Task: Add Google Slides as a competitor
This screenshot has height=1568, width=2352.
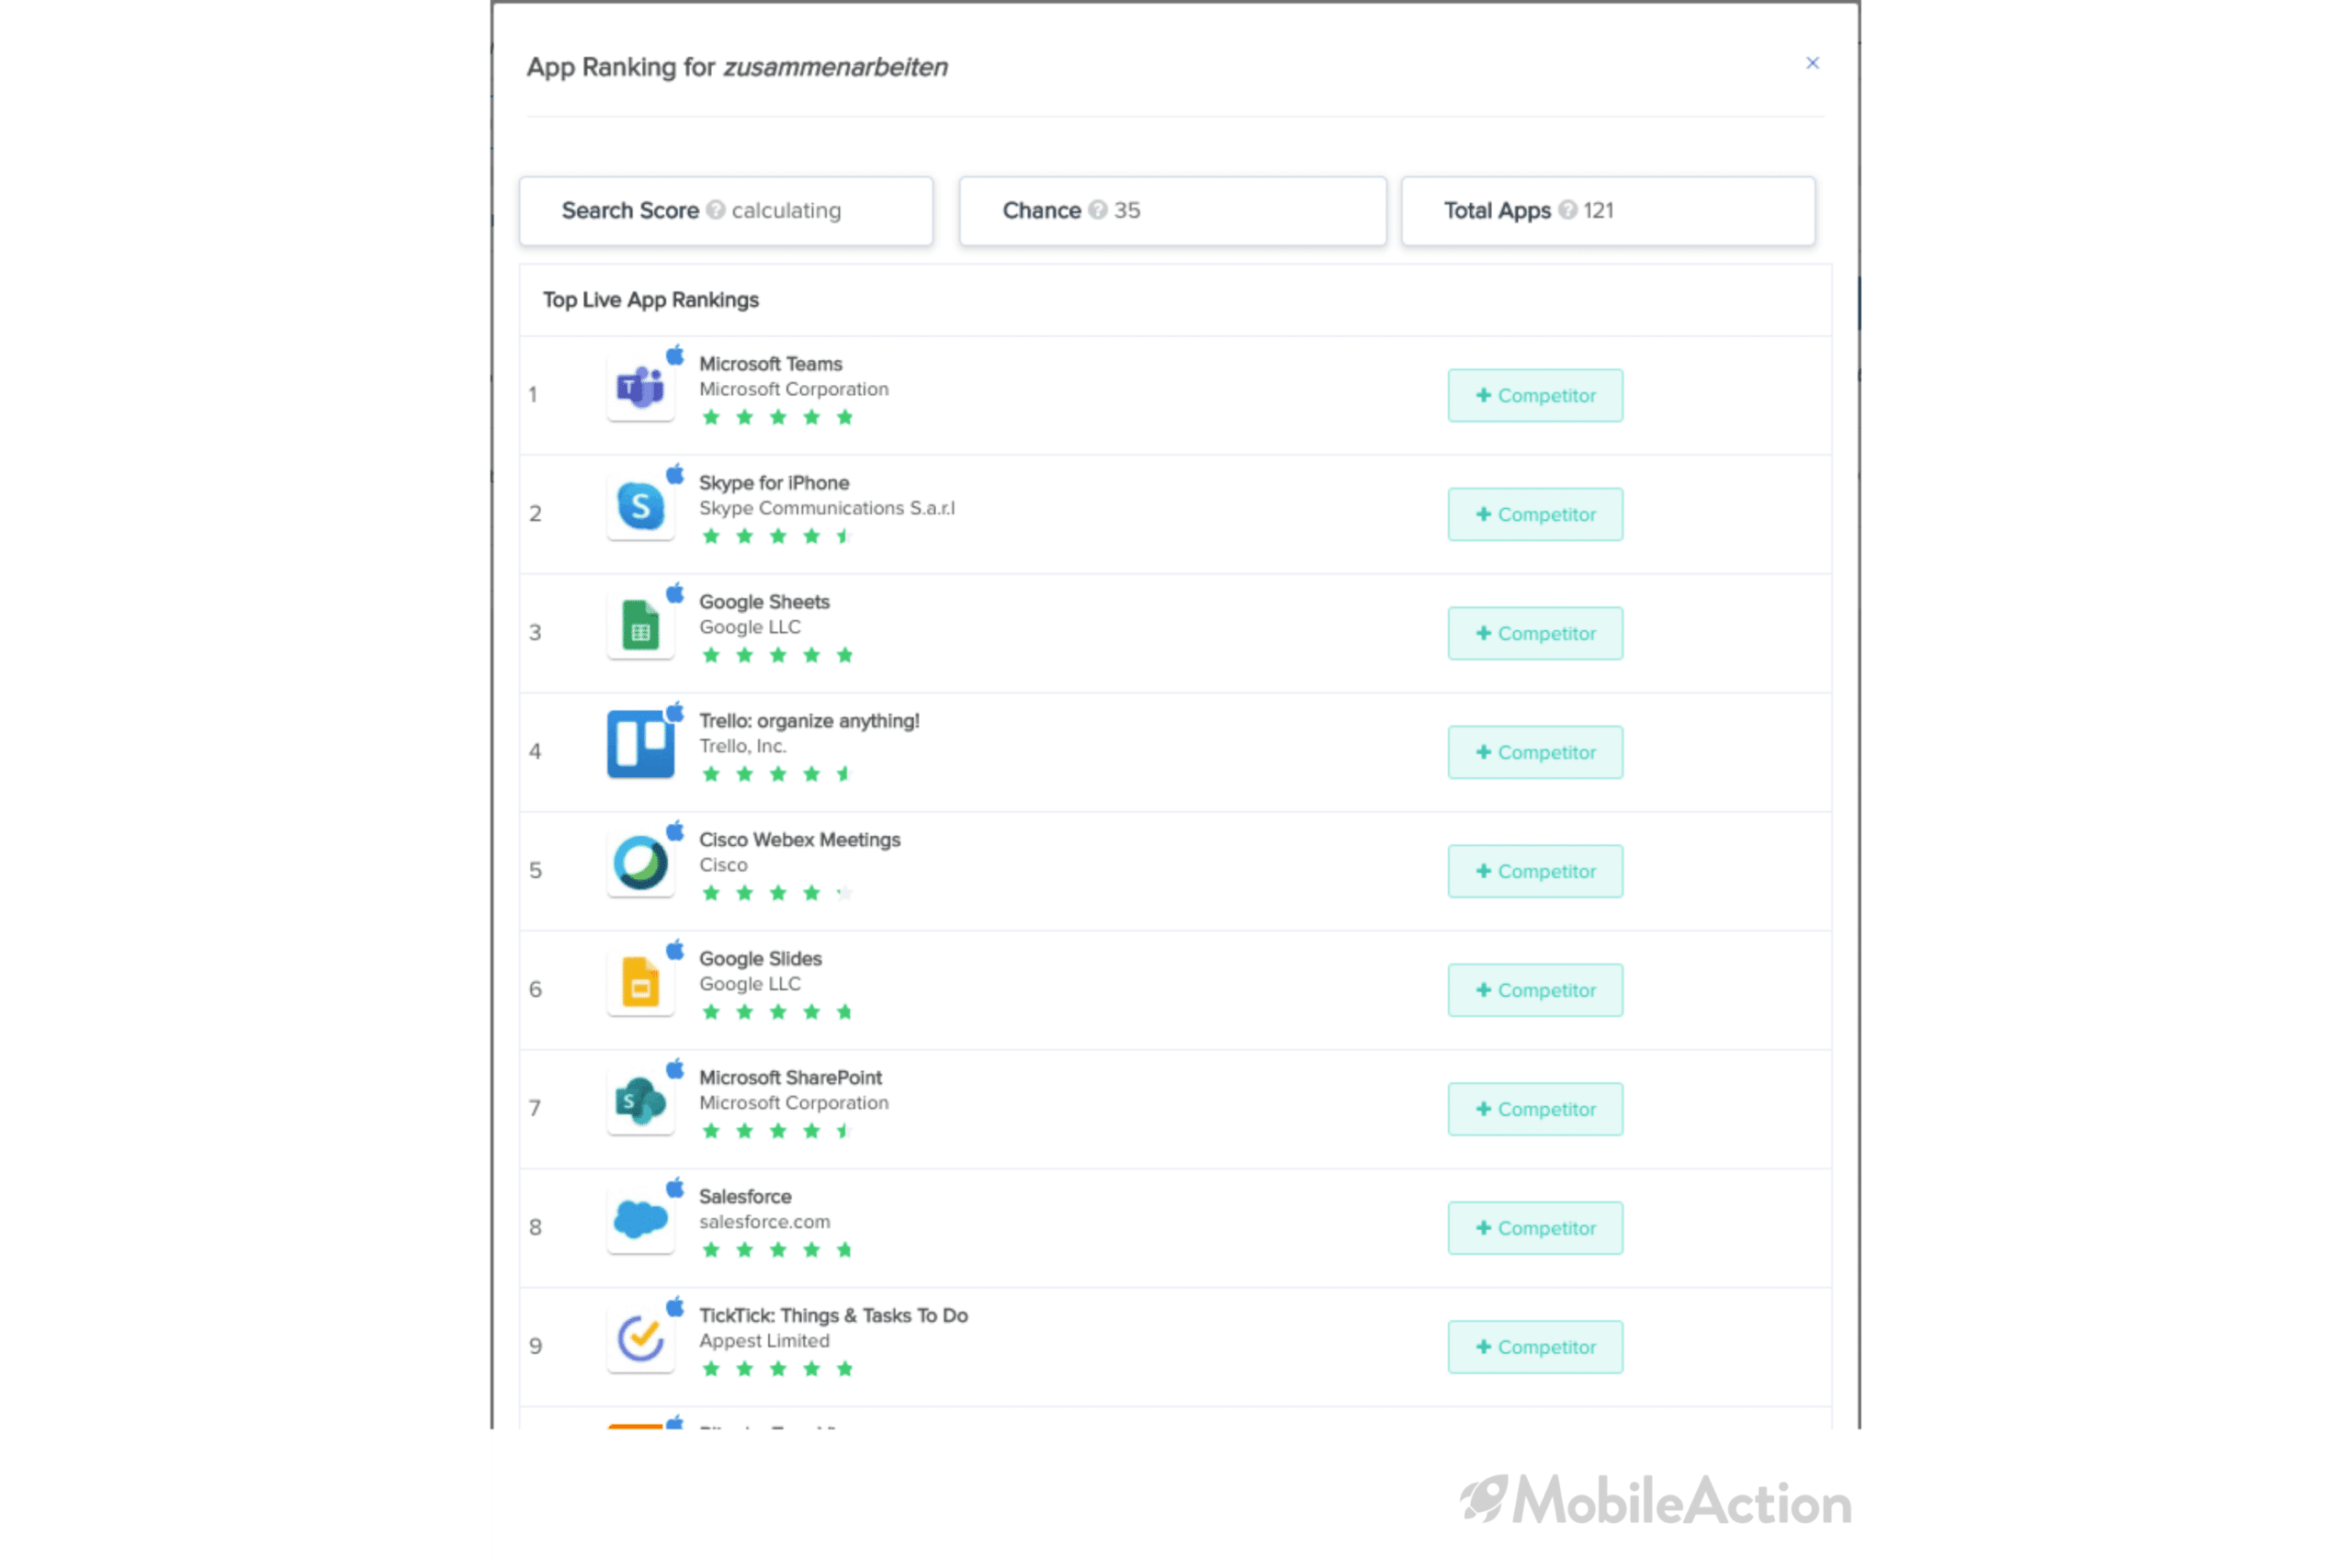Action: coord(1535,991)
